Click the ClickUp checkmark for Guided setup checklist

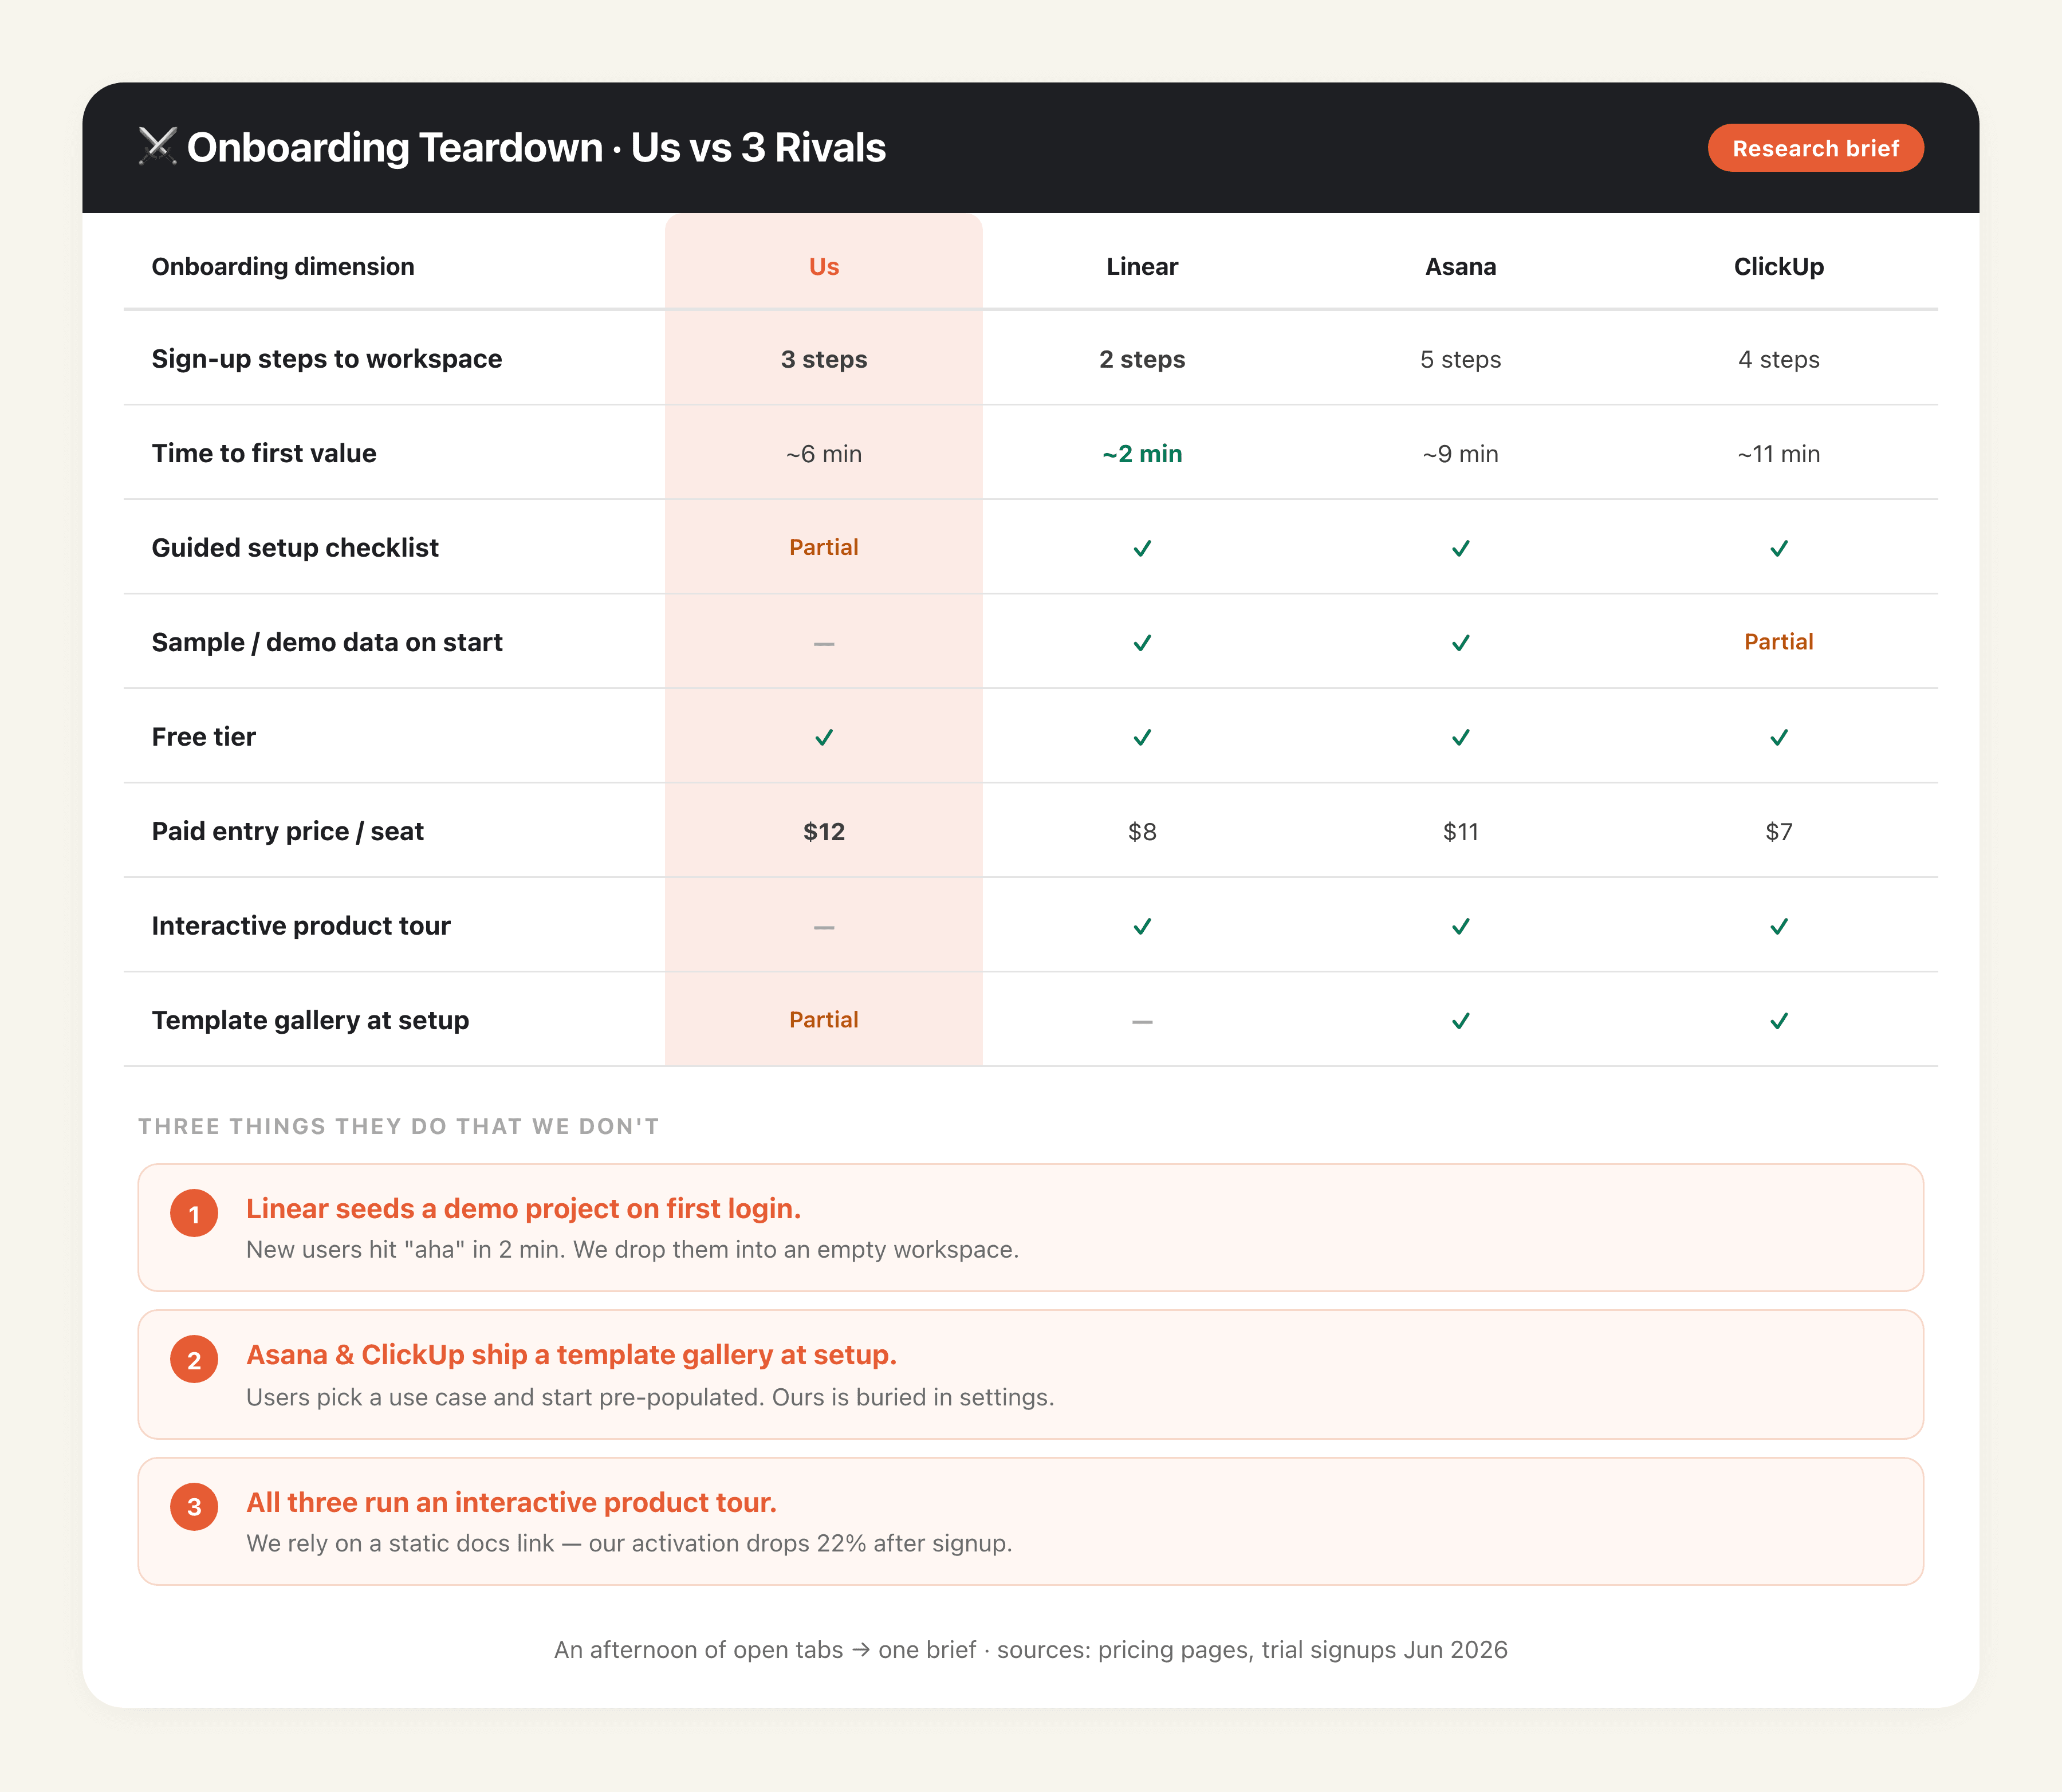1778,548
